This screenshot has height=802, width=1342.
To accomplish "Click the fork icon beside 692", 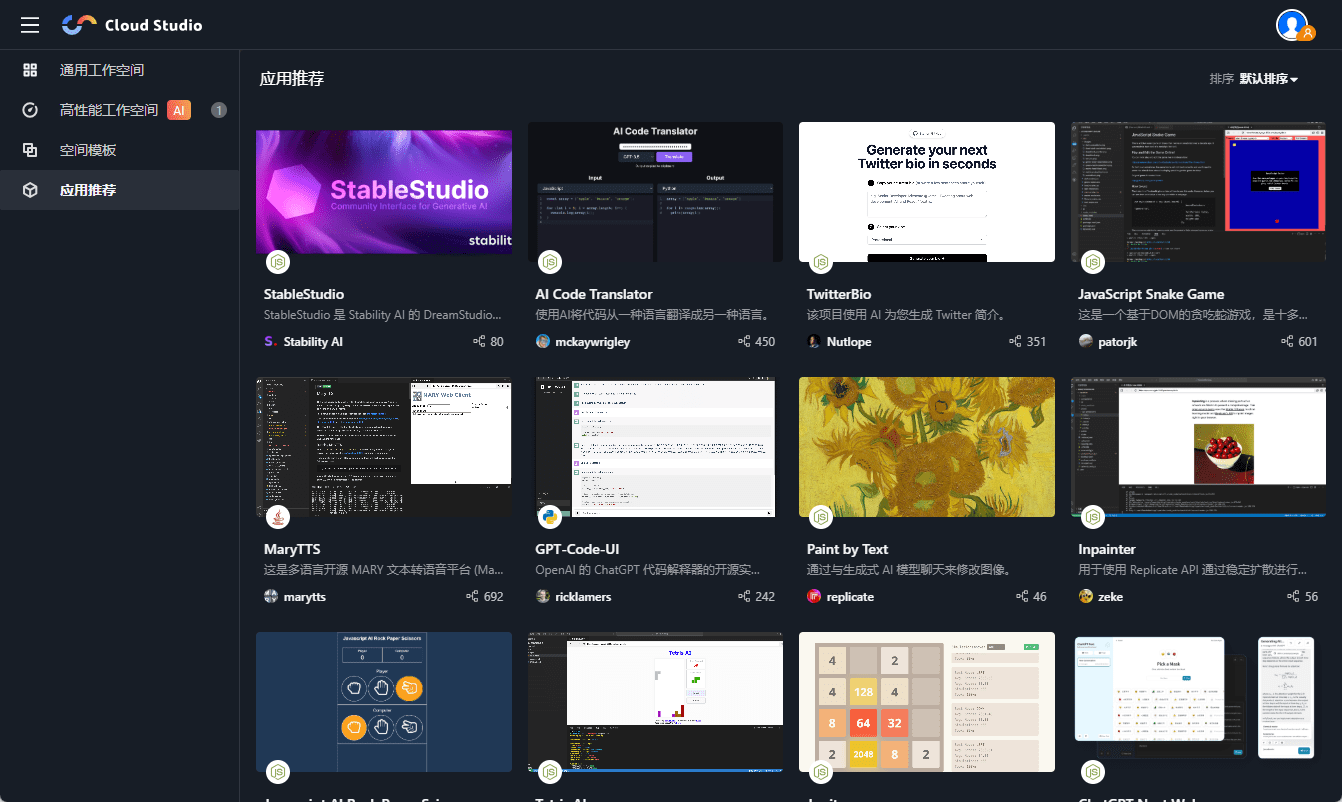I will coord(473,596).
